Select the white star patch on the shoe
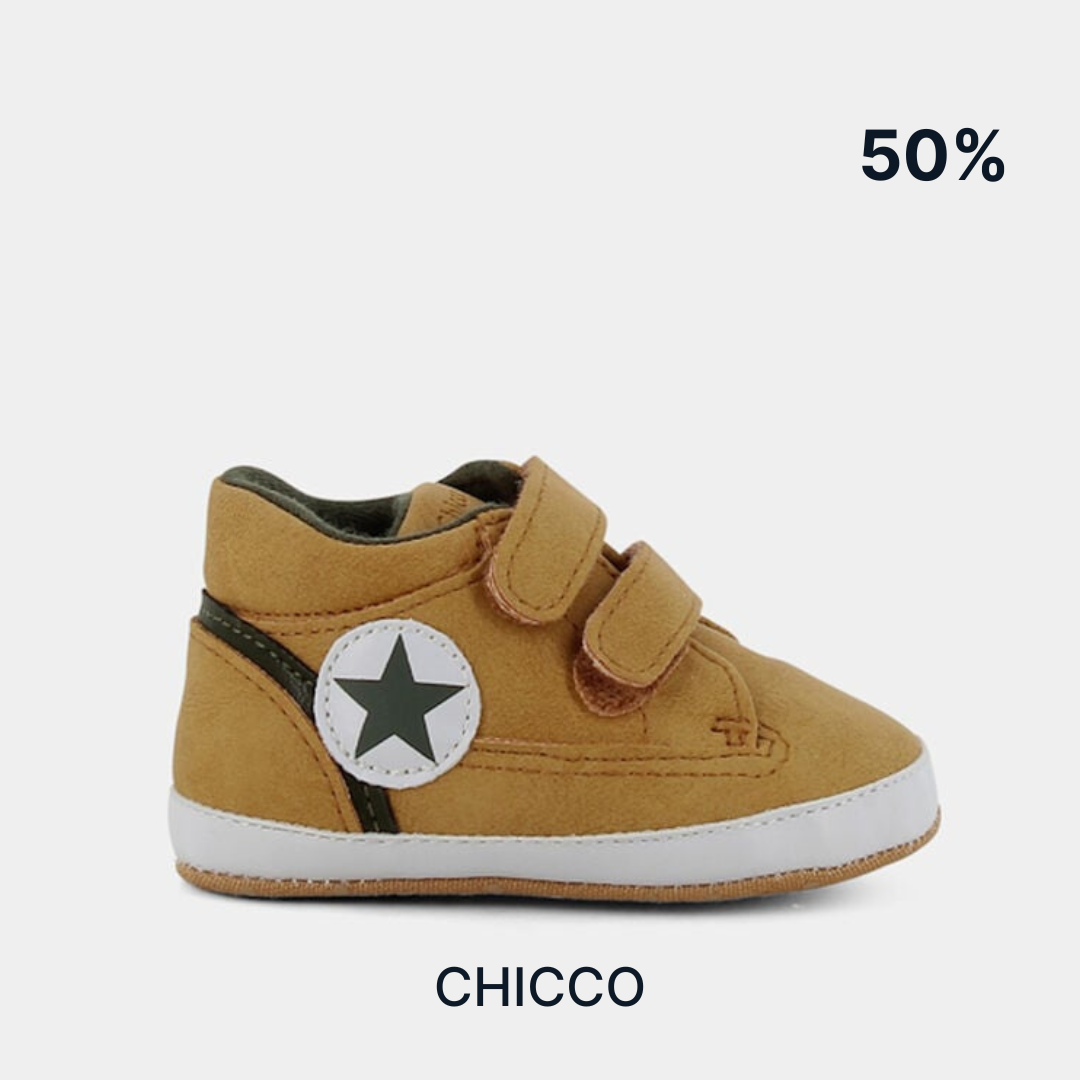Screen dimensions: 1080x1080 point(397,703)
